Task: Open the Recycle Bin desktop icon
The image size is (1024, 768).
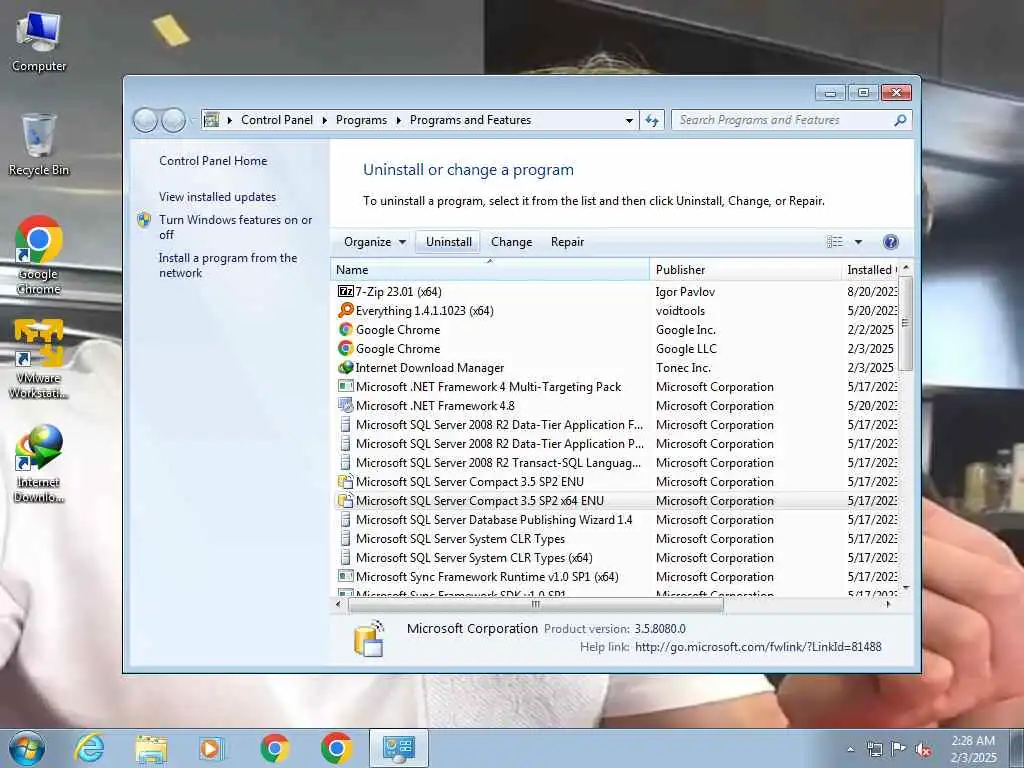Action: 39,145
